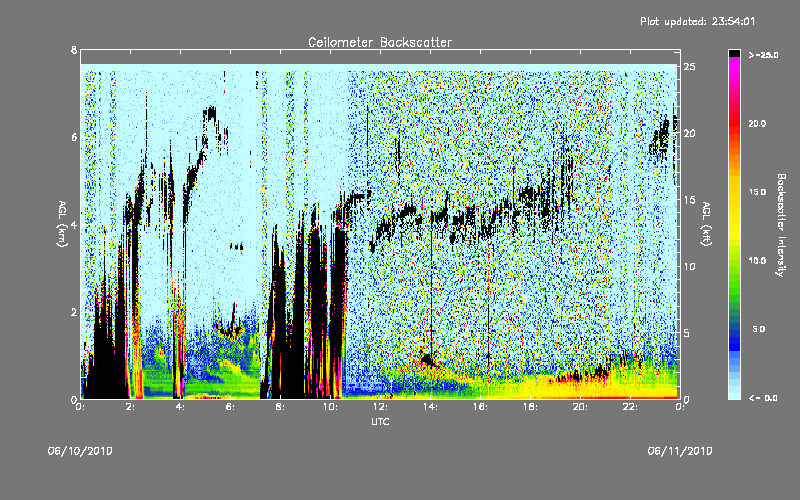Click the "Ceilometer Backscatter" plot title

380,42
